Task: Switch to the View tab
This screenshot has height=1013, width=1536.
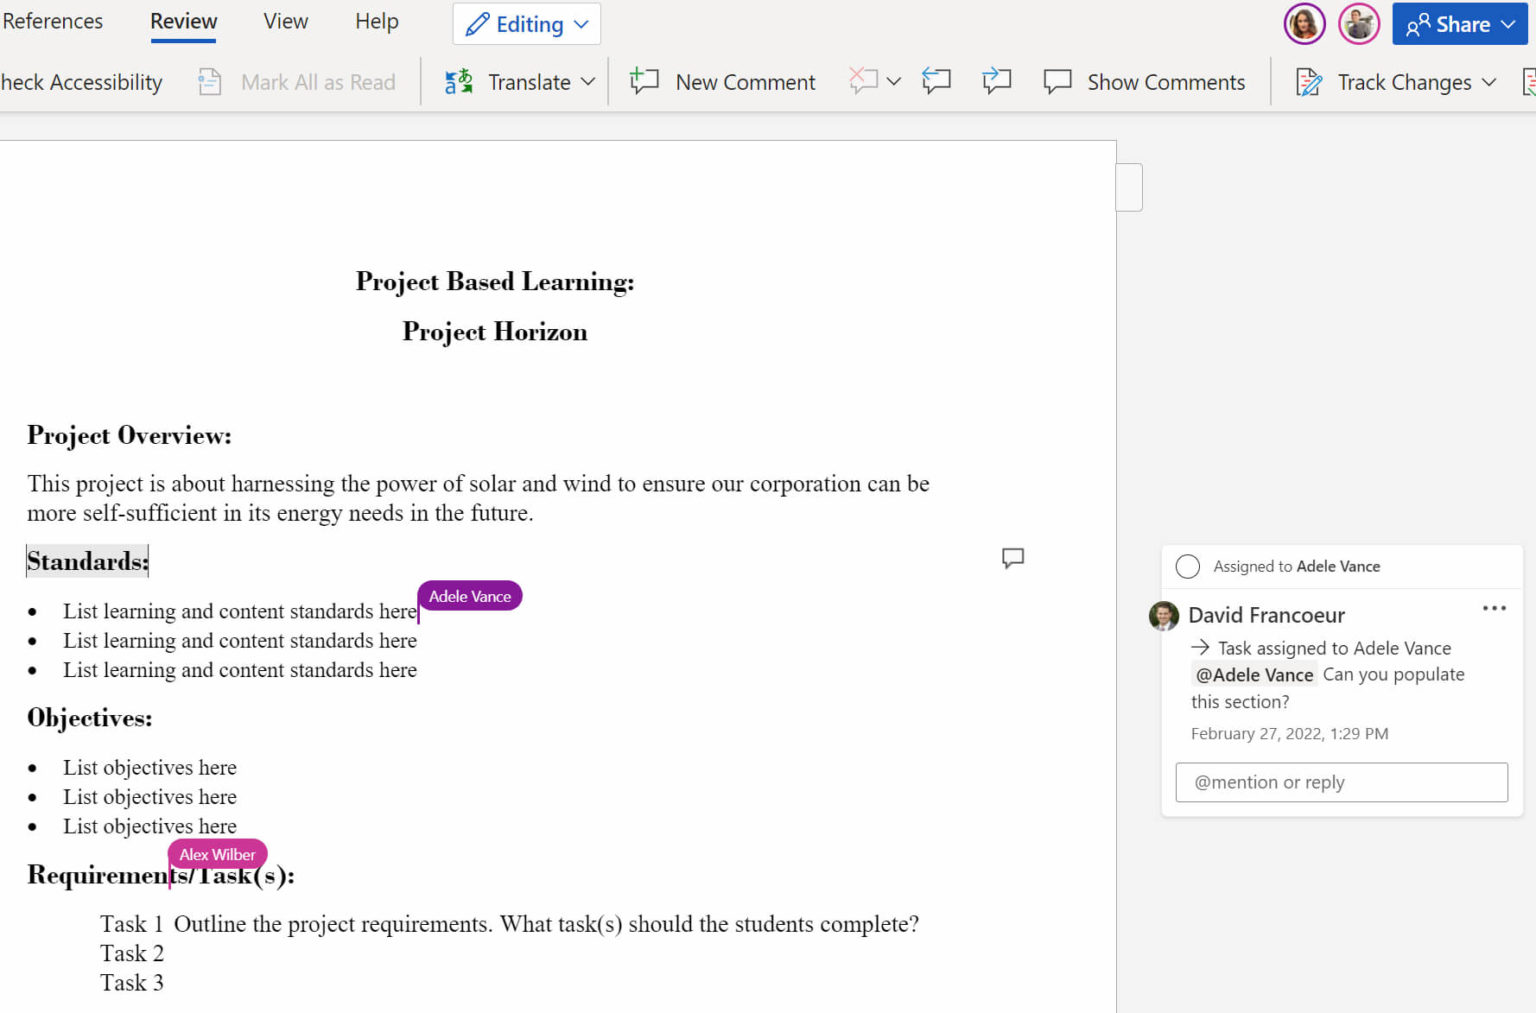Action: coord(285,21)
